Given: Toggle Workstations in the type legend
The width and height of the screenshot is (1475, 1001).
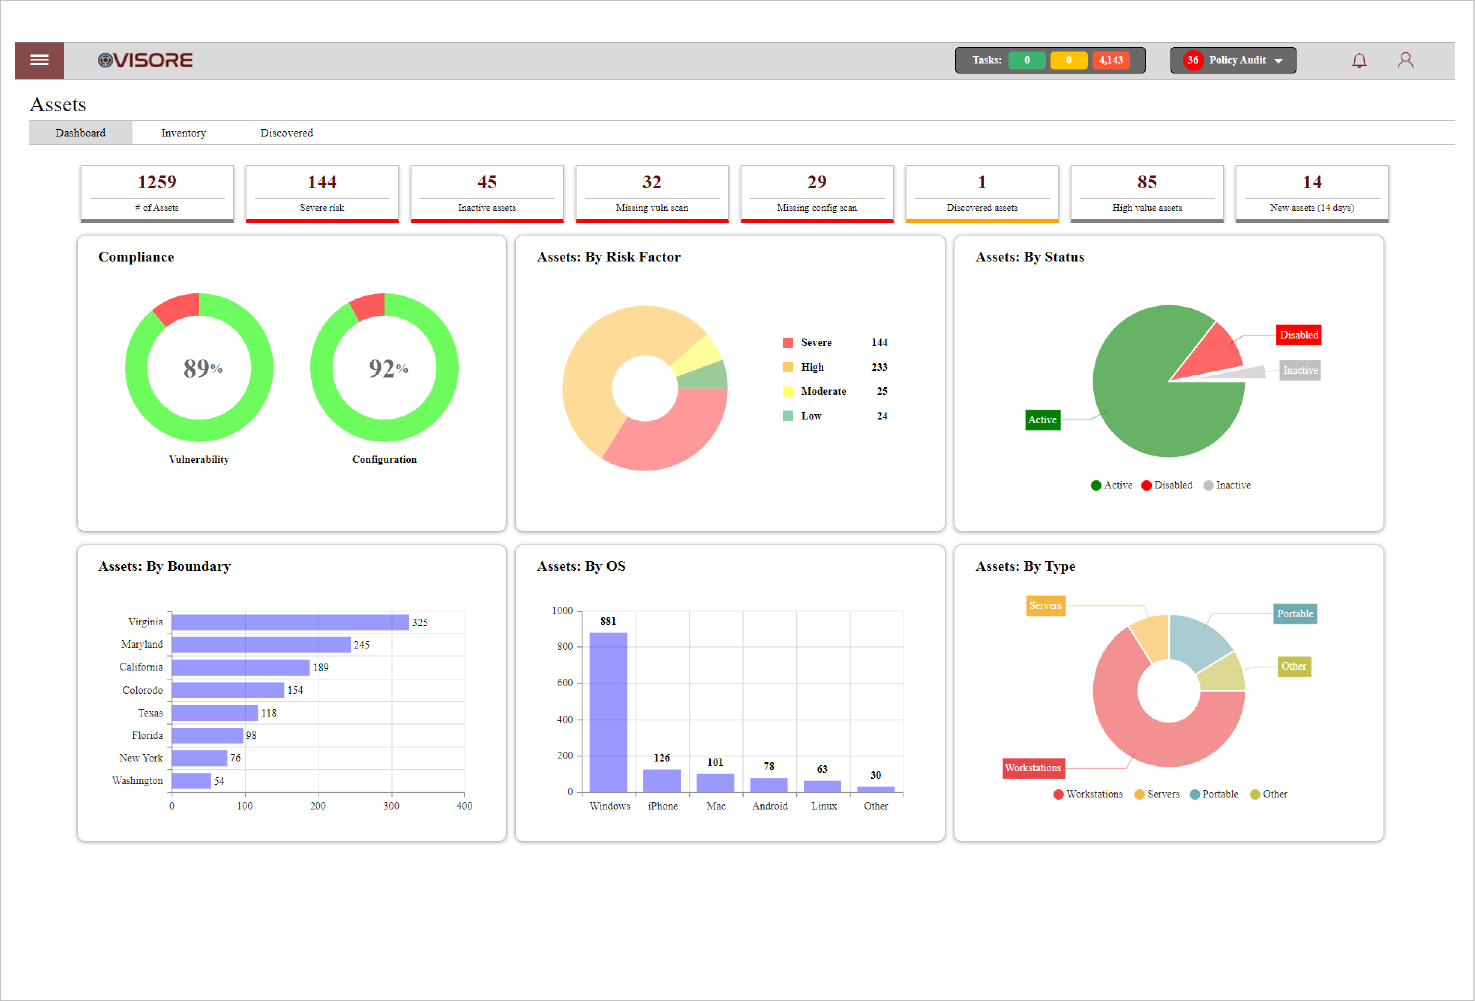Looking at the screenshot, I should point(1088,794).
